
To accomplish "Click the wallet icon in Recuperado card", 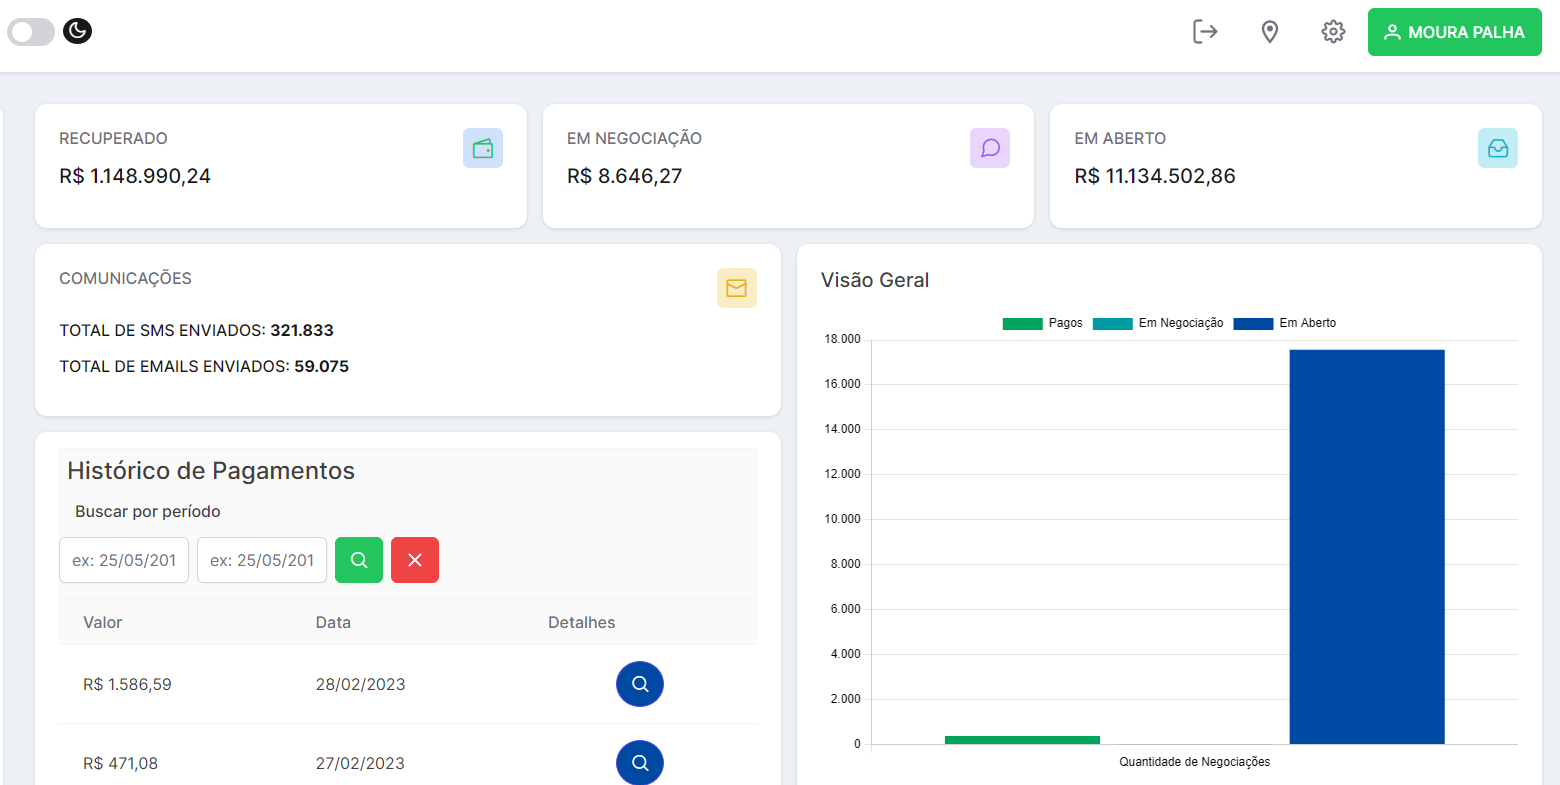I will click(x=483, y=148).
